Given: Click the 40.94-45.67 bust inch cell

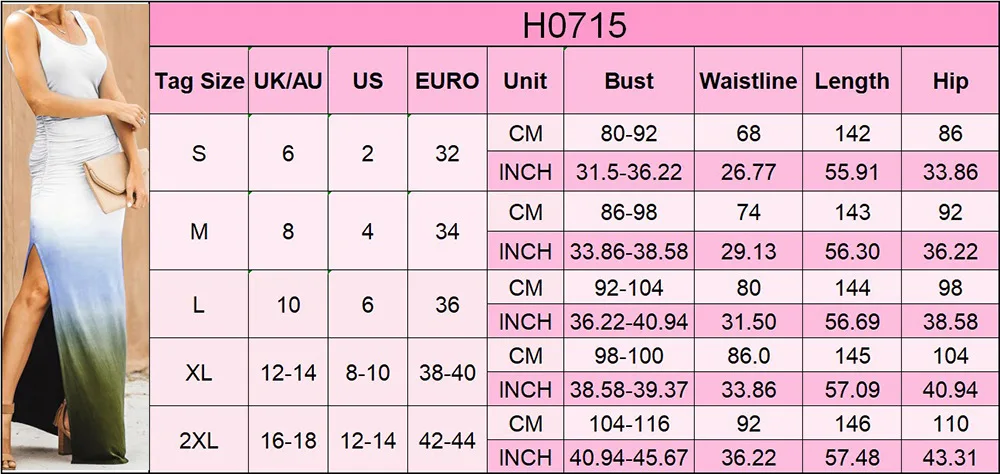Looking at the screenshot, I should 629,457.
